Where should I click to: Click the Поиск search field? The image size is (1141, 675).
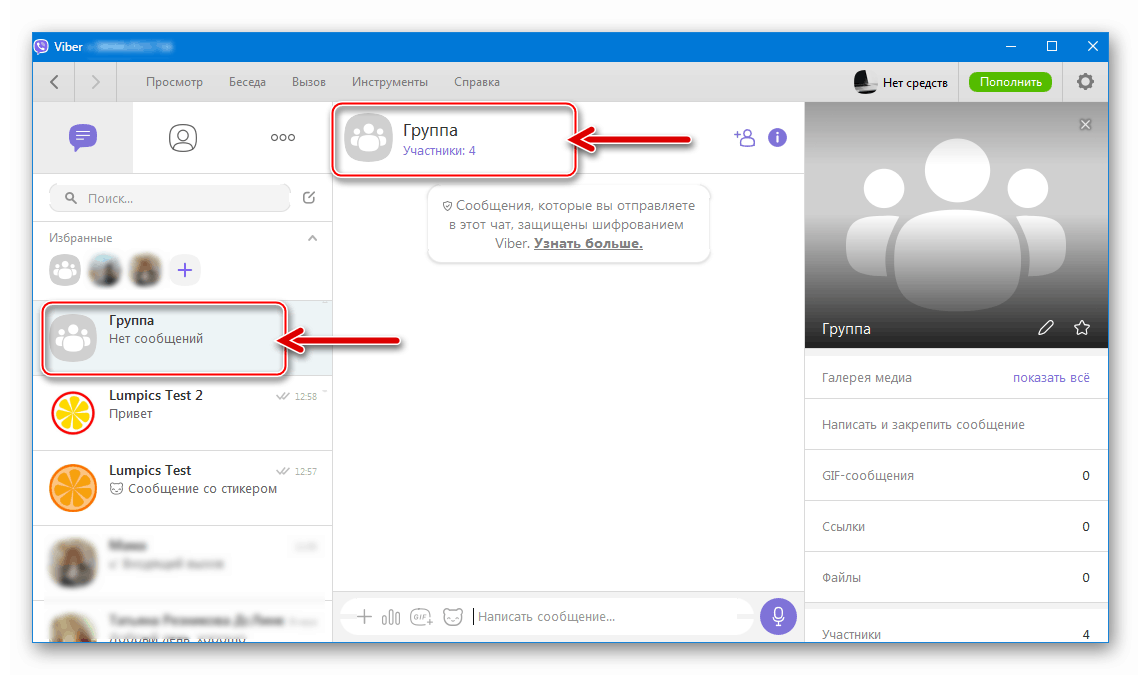[x=170, y=198]
